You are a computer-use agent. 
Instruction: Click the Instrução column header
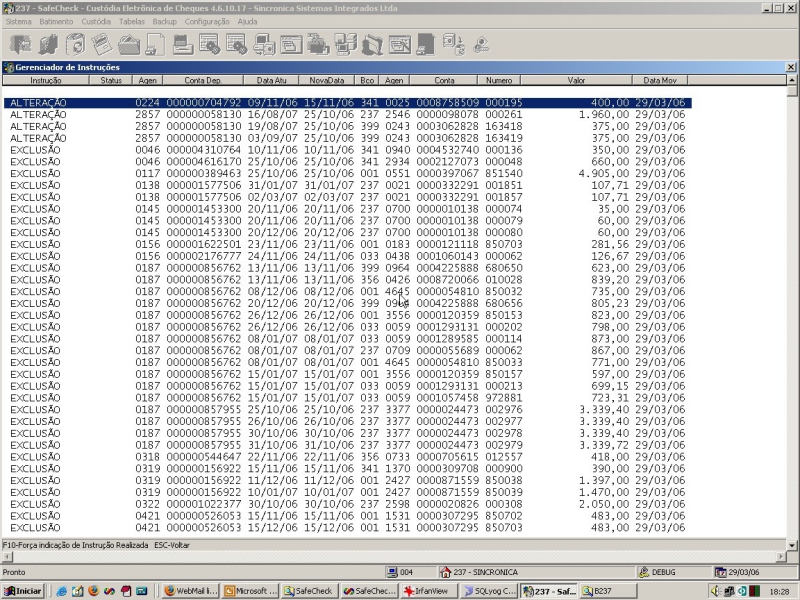point(45,80)
